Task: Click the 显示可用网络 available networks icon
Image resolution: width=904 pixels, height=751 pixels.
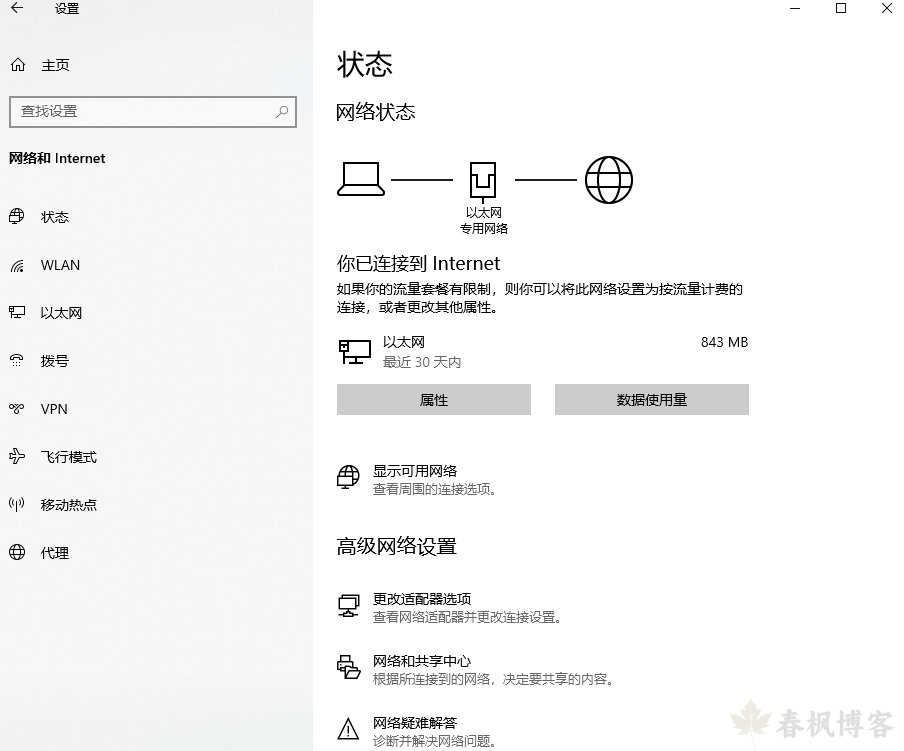Action: (x=347, y=478)
